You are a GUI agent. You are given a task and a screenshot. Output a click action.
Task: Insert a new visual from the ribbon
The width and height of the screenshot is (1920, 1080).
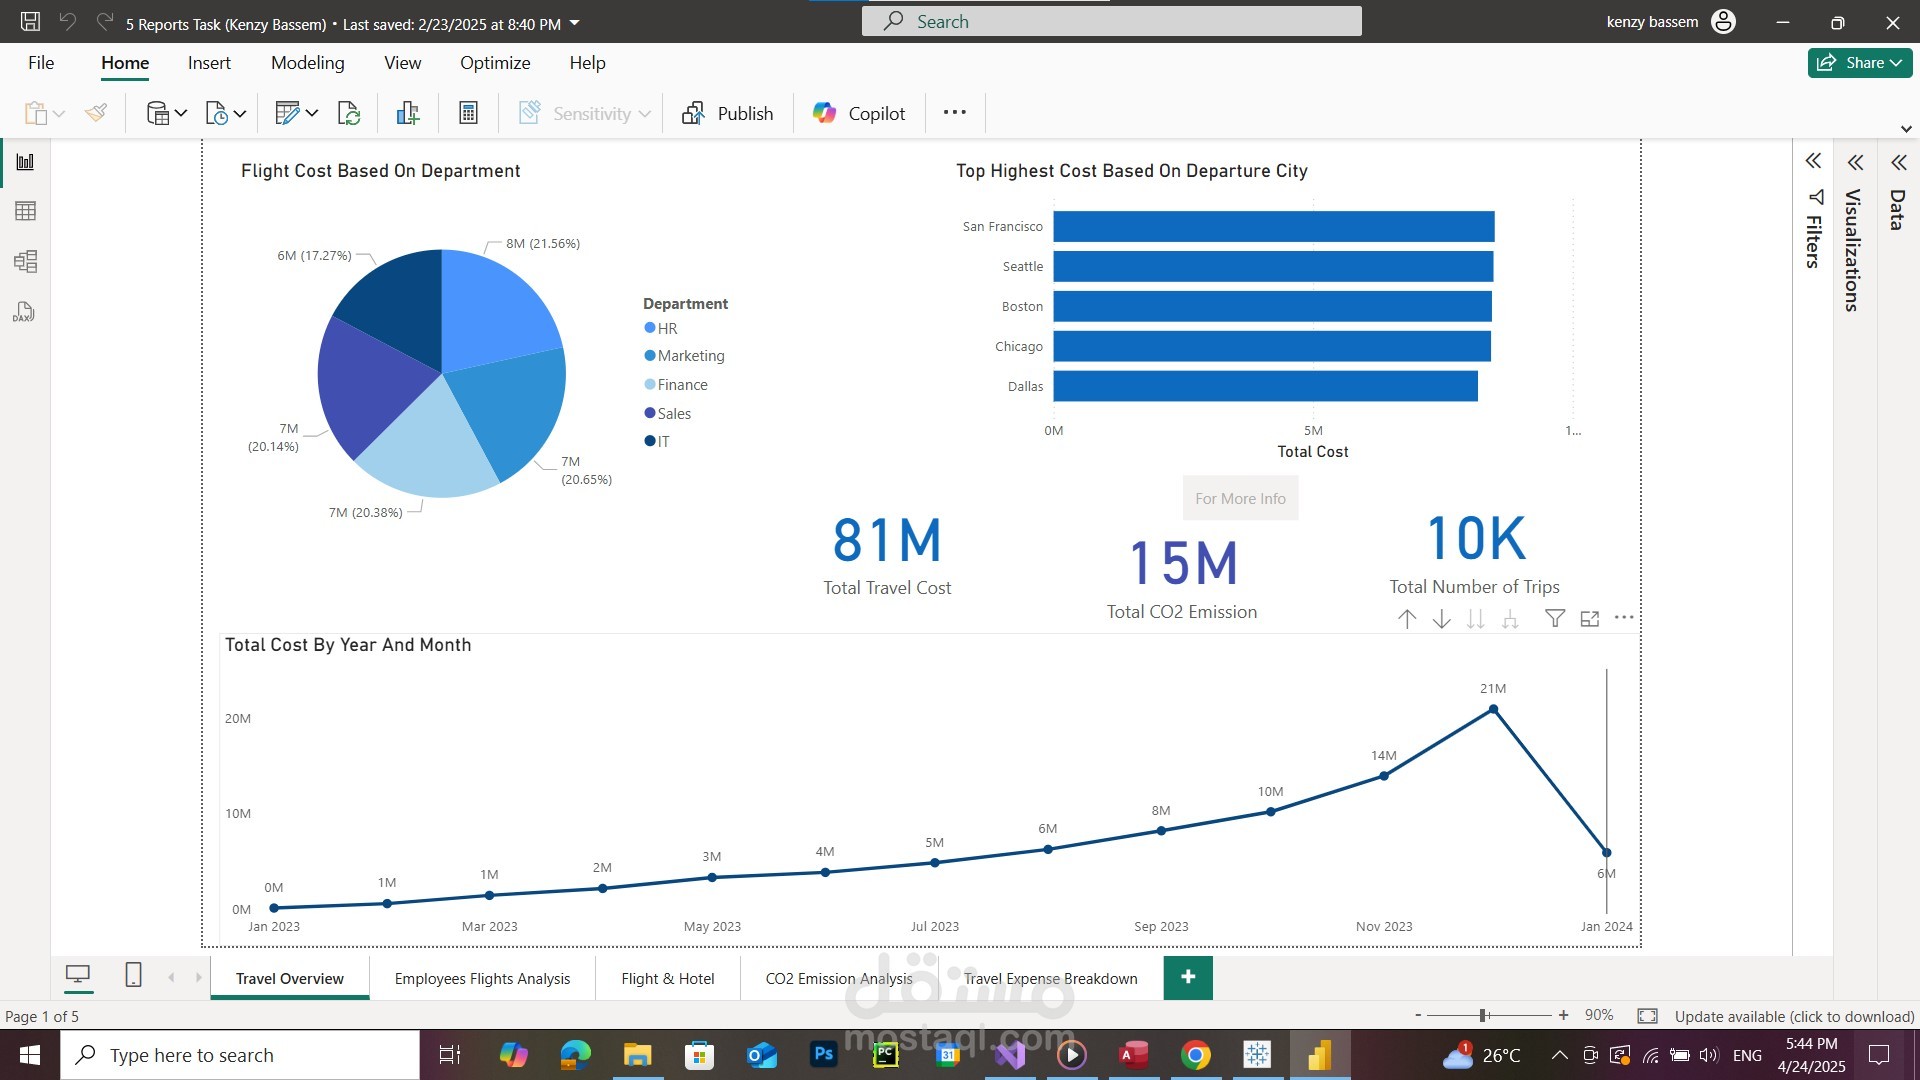(407, 113)
